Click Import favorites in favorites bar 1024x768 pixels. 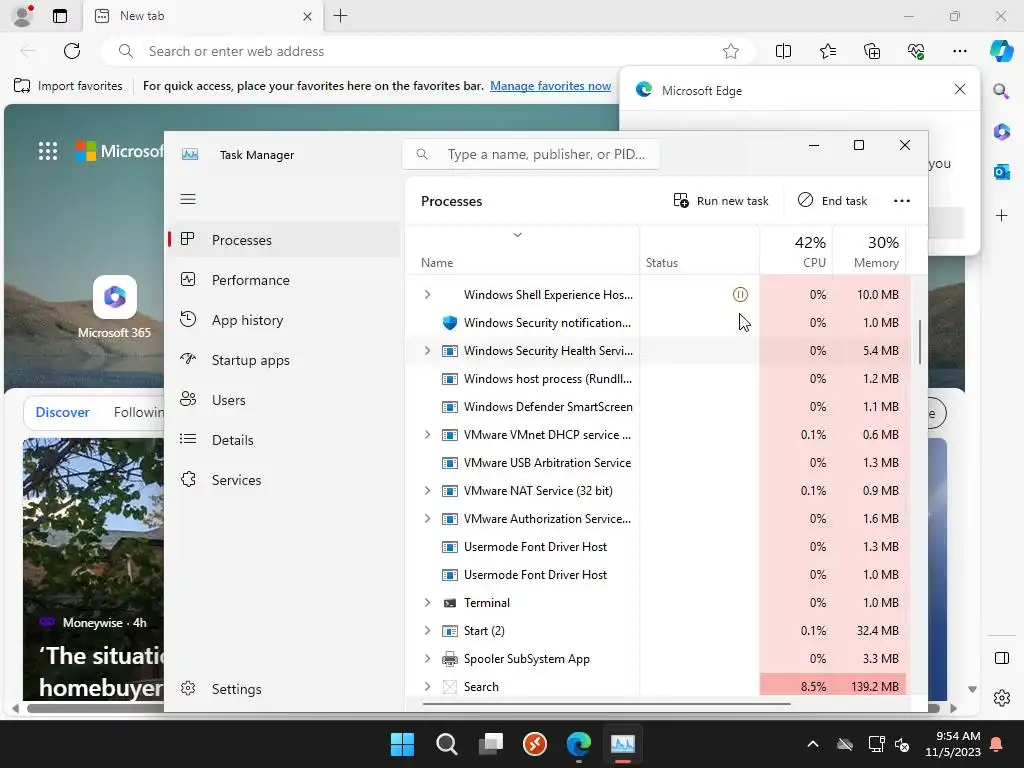(x=68, y=86)
